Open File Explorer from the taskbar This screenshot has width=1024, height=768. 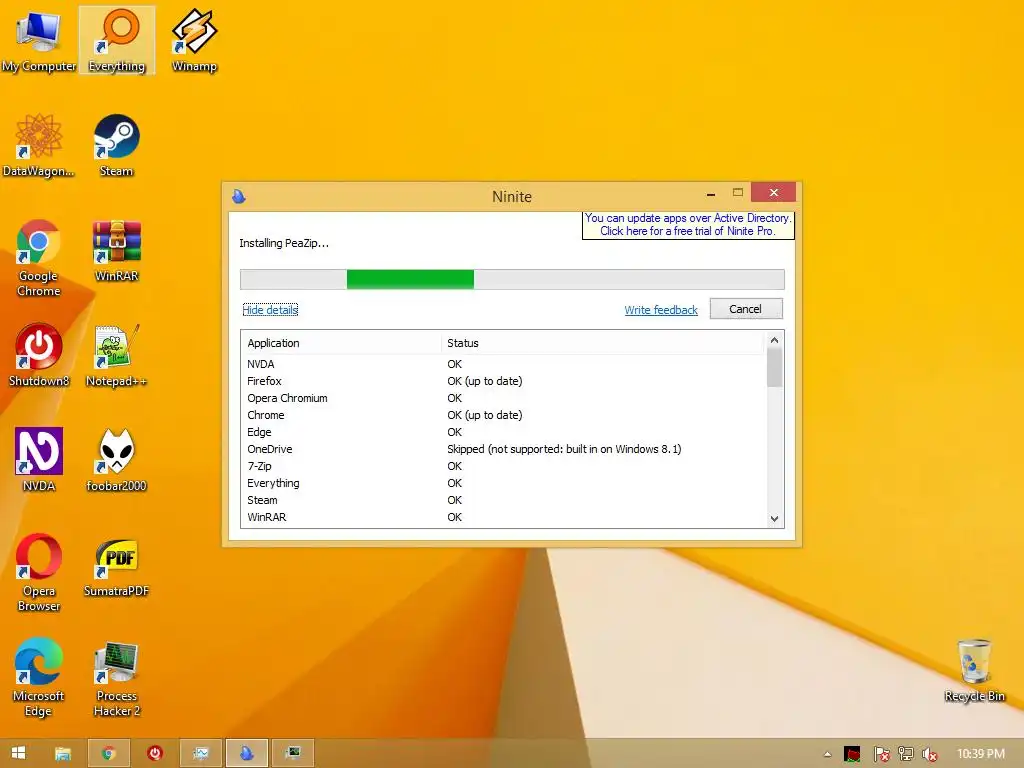point(63,753)
